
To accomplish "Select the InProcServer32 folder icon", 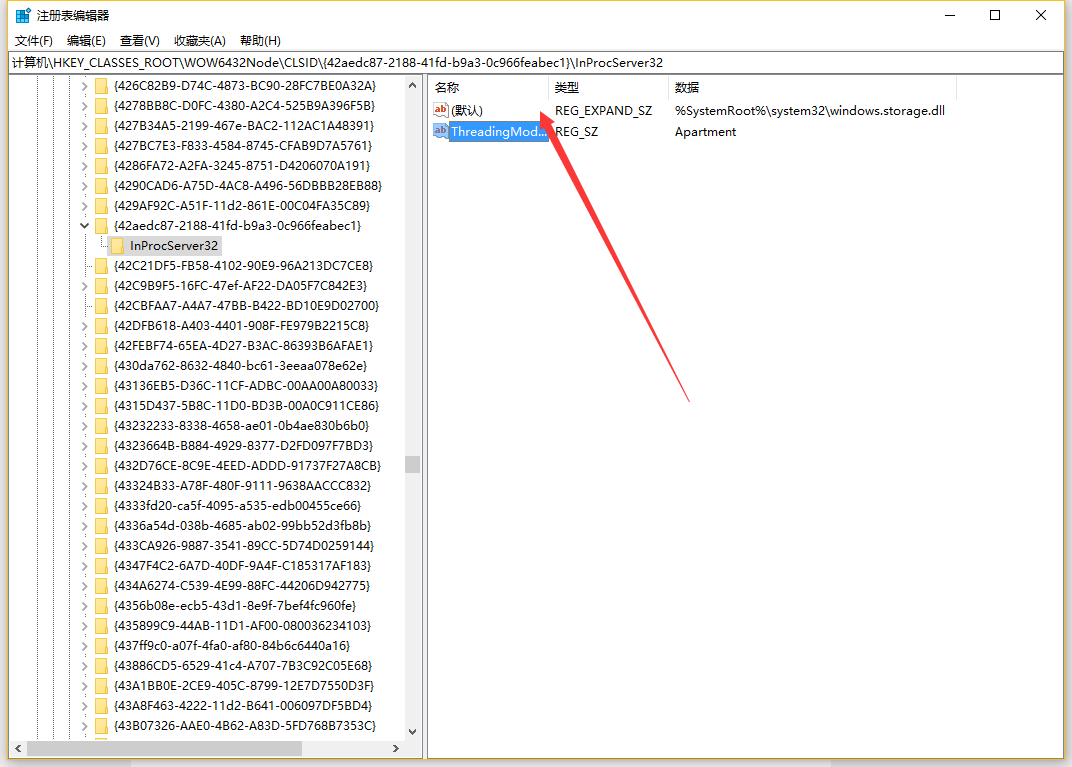I will point(117,246).
